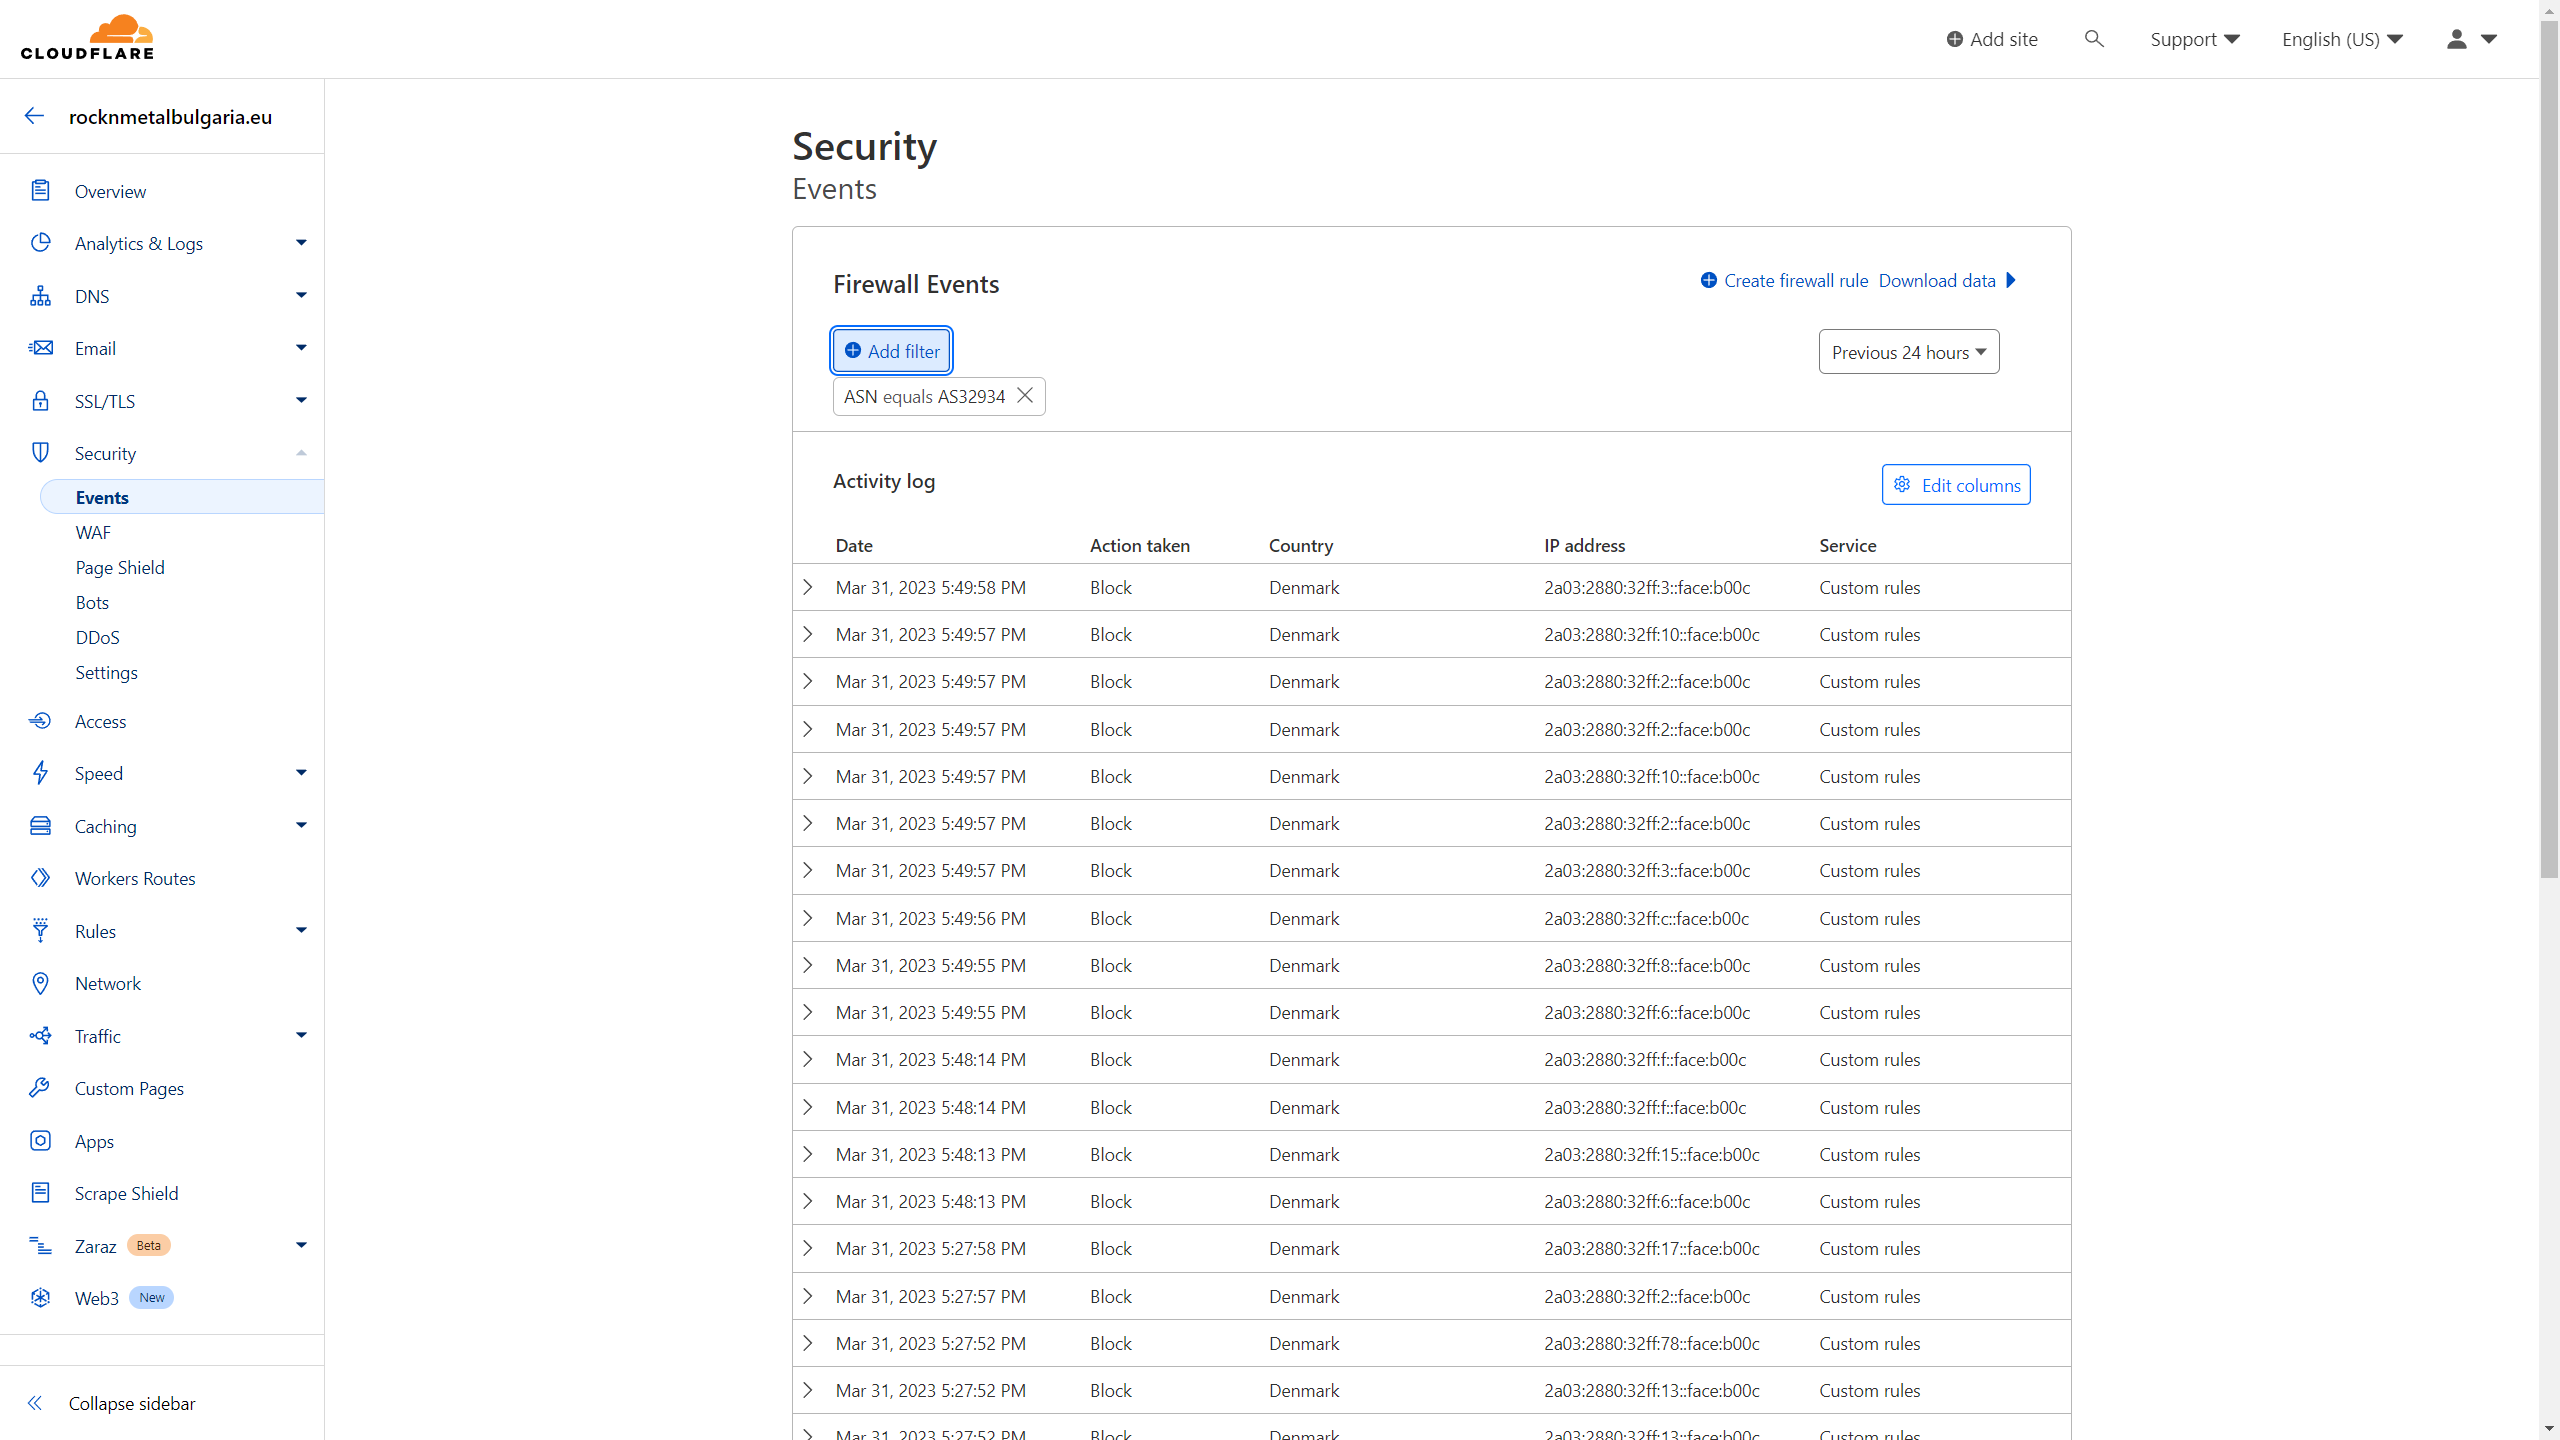Click the back arrow beside rocknmetalbulgaria.eu
The height and width of the screenshot is (1440, 2560).
(x=35, y=116)
